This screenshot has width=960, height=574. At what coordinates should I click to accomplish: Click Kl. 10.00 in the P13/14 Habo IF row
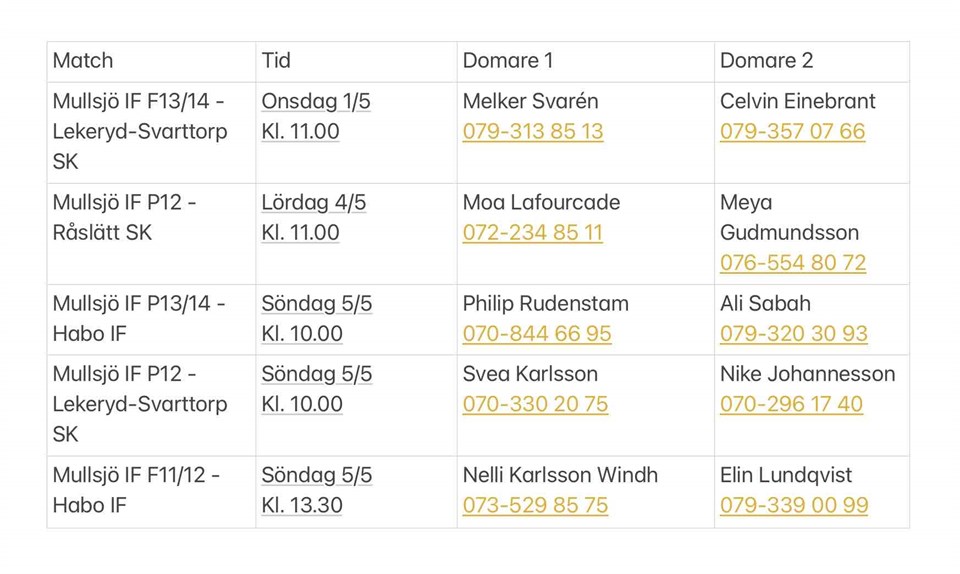click(x=301, y=334)
